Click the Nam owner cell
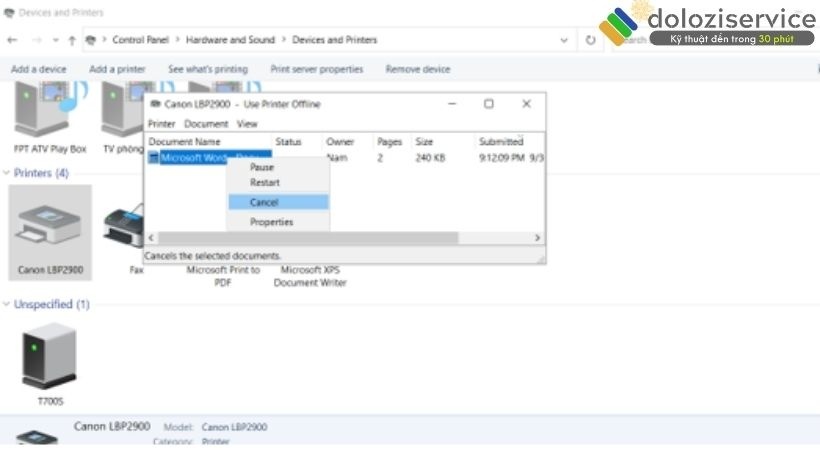820x450 pixels. coord(337,158)
